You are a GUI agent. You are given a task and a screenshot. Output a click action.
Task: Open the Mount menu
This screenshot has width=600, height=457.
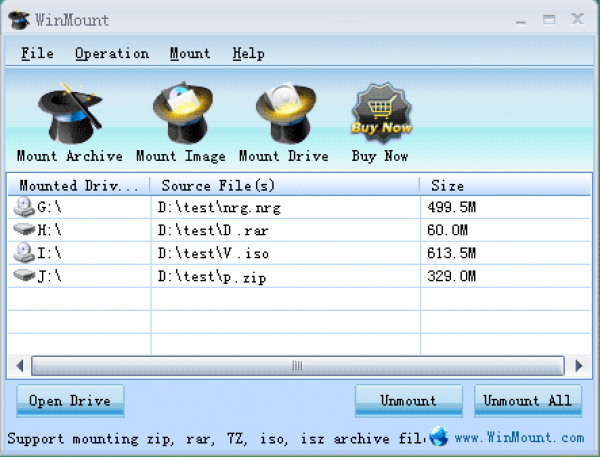190,54
